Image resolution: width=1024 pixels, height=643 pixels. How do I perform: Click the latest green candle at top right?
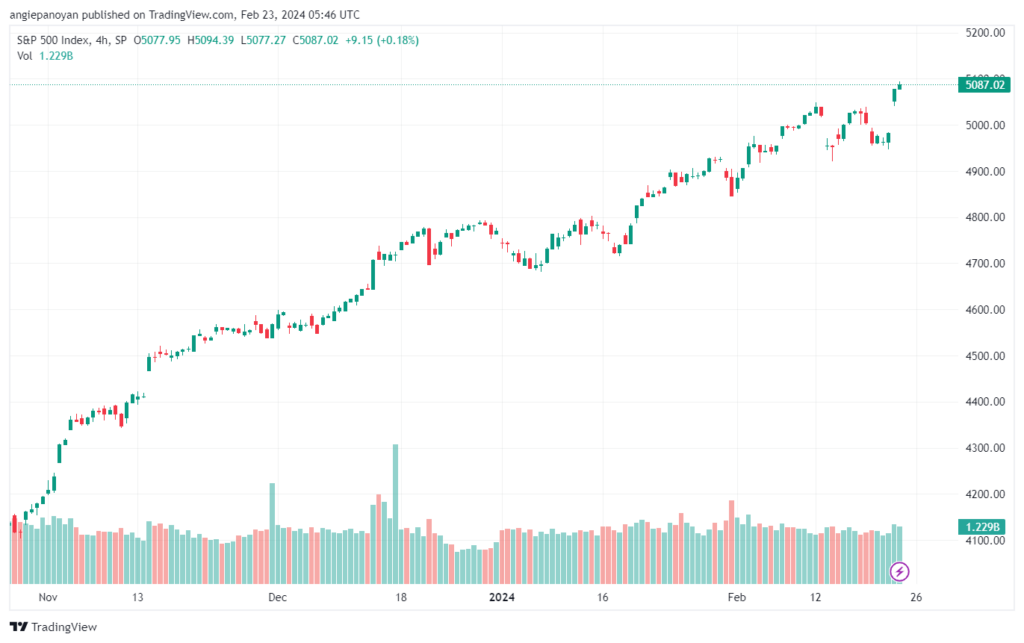pyautogui.click(x=900, y=86)
